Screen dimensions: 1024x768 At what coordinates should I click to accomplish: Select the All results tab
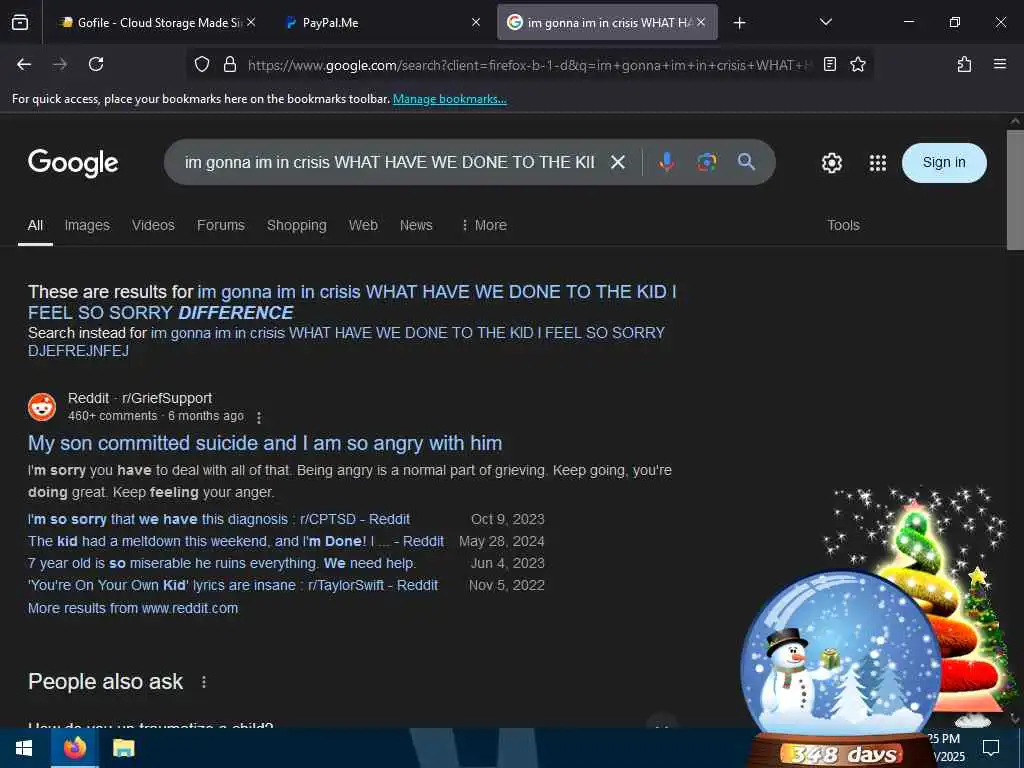click(x=35, y=225)
